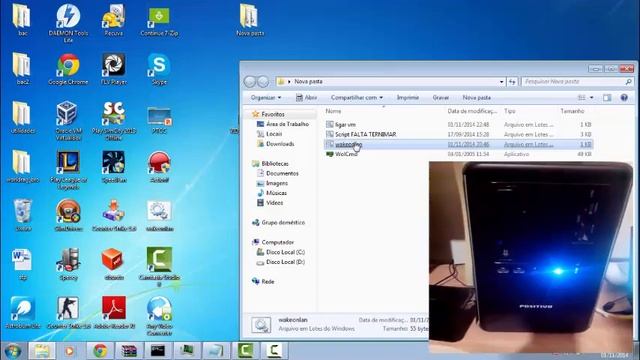Viewport: 640px width, 360px height.
Task: Launch the SimCity desktop shortcut
Action: 113,121
